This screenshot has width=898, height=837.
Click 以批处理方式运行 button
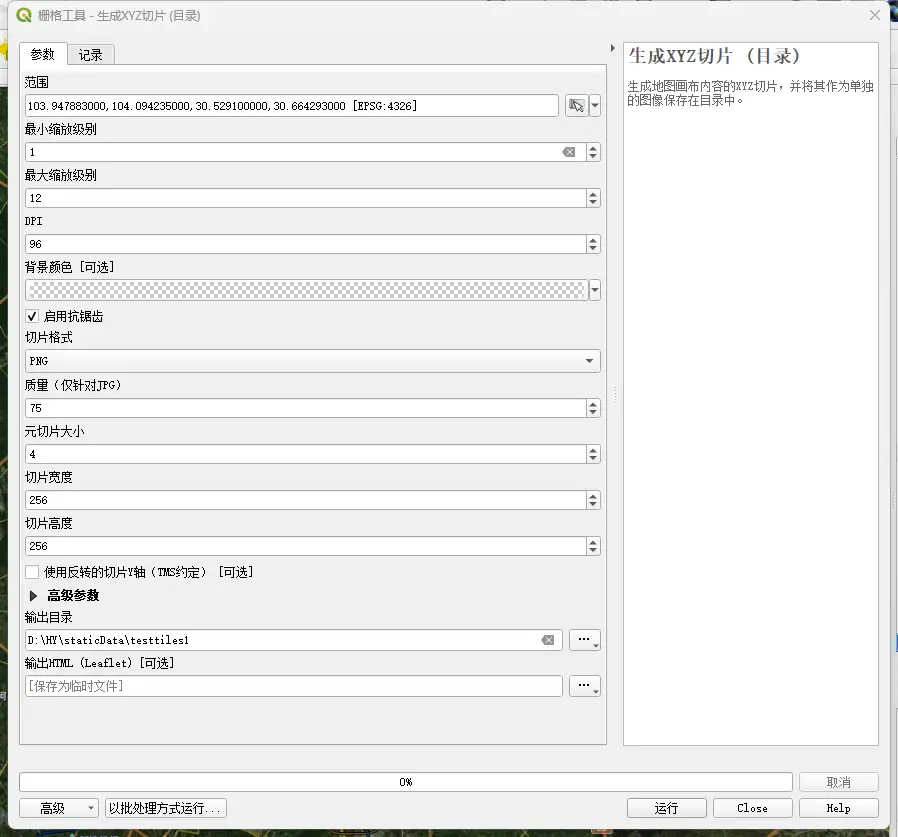(167, 808)
